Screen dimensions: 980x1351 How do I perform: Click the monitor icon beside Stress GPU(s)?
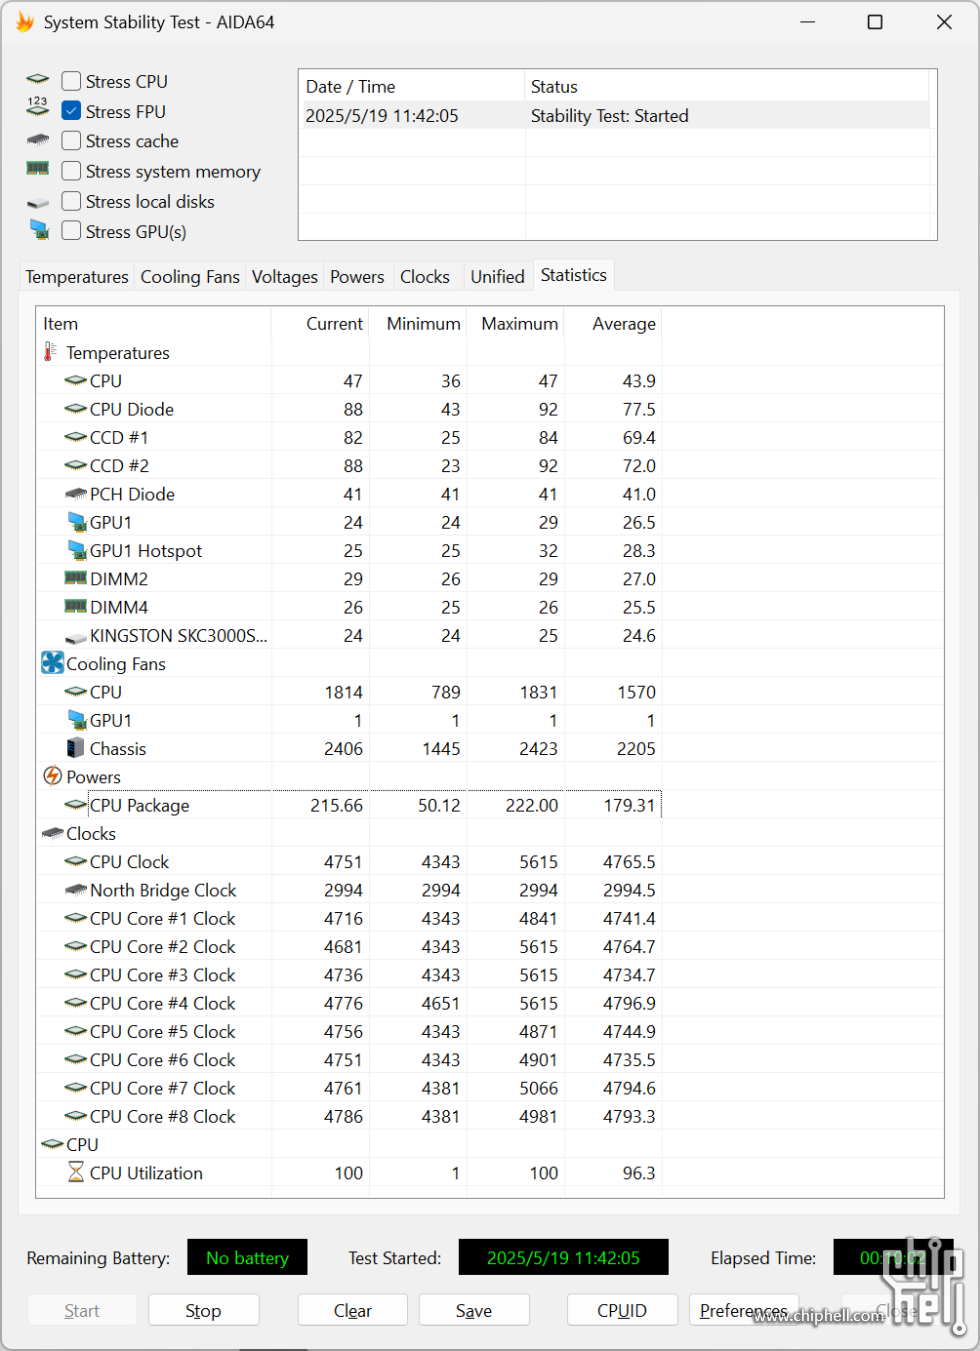(x=39, y=230)
